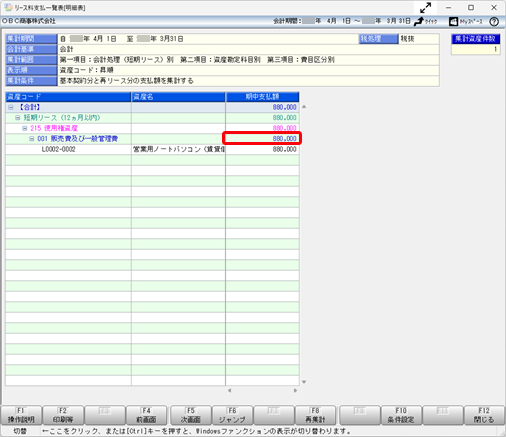Select 880,000 amount in 短期リース row
The height and width of the screenshot is (437, 506).
pos(262,118)
